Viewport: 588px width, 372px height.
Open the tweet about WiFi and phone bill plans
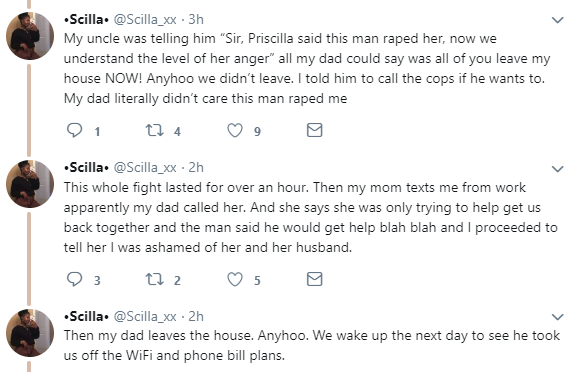(312, 345)
